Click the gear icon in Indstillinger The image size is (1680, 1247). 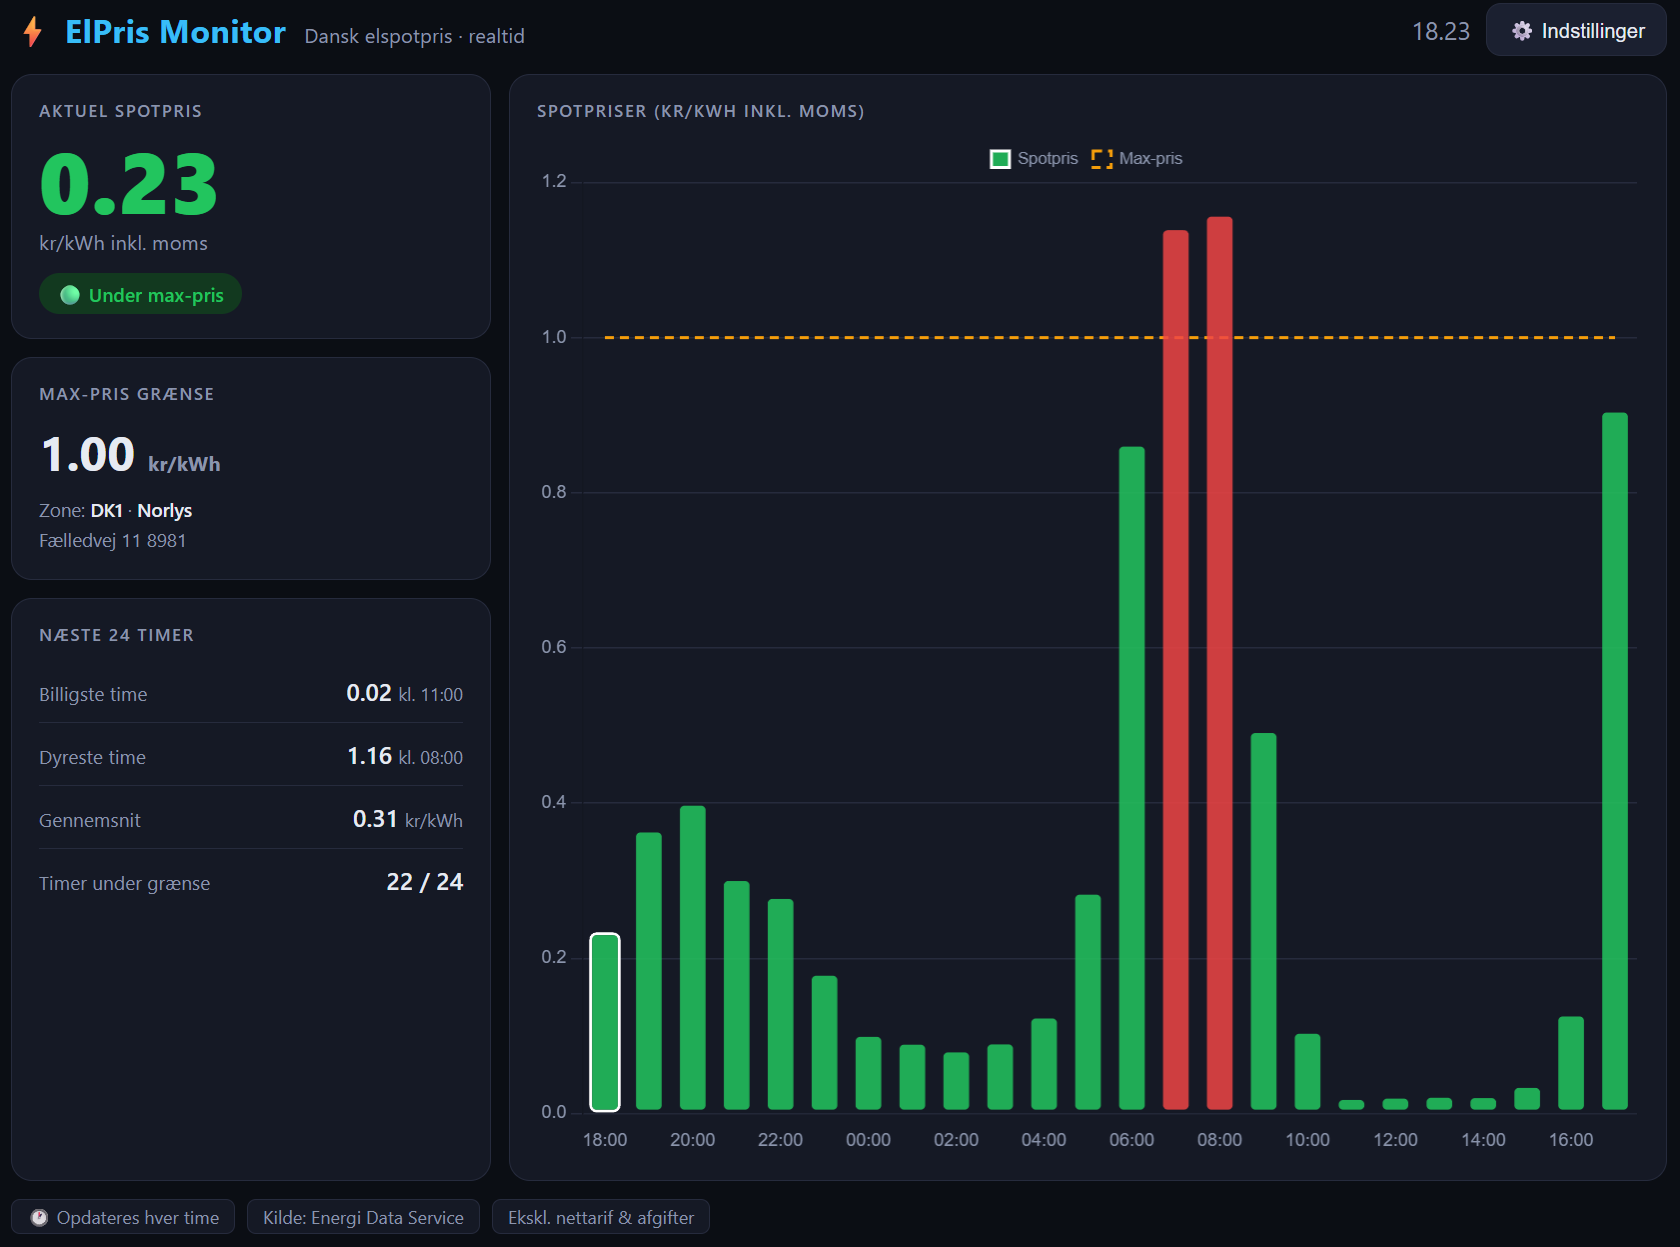pos(1522,31)
